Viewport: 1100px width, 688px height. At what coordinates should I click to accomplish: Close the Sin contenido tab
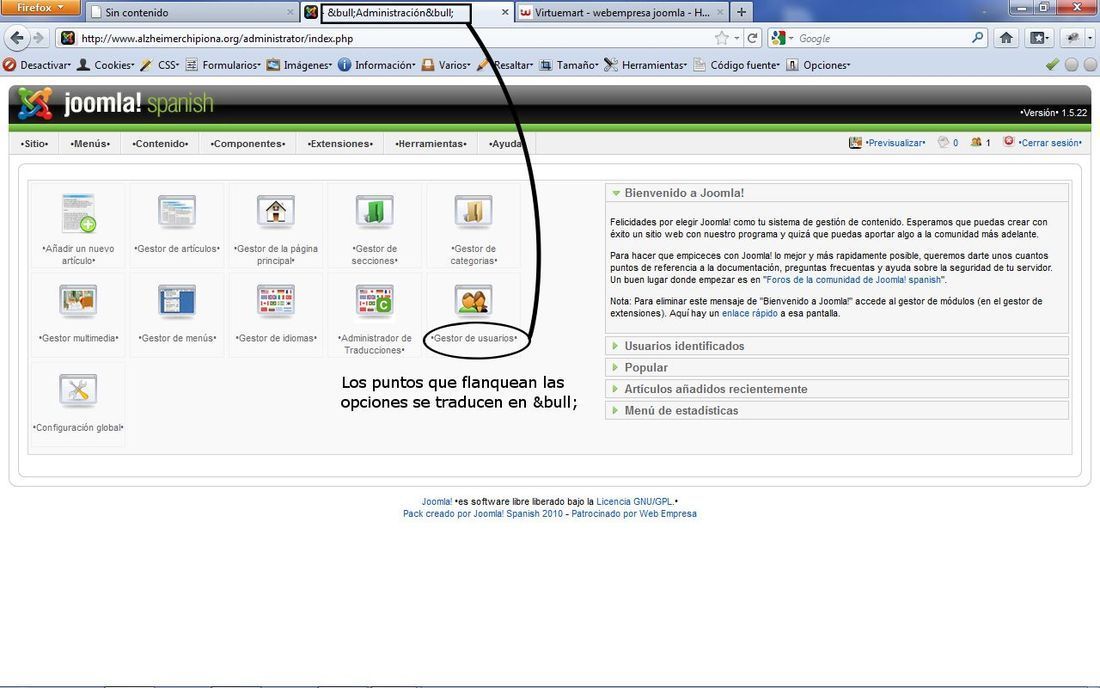(x=290, y=13)
